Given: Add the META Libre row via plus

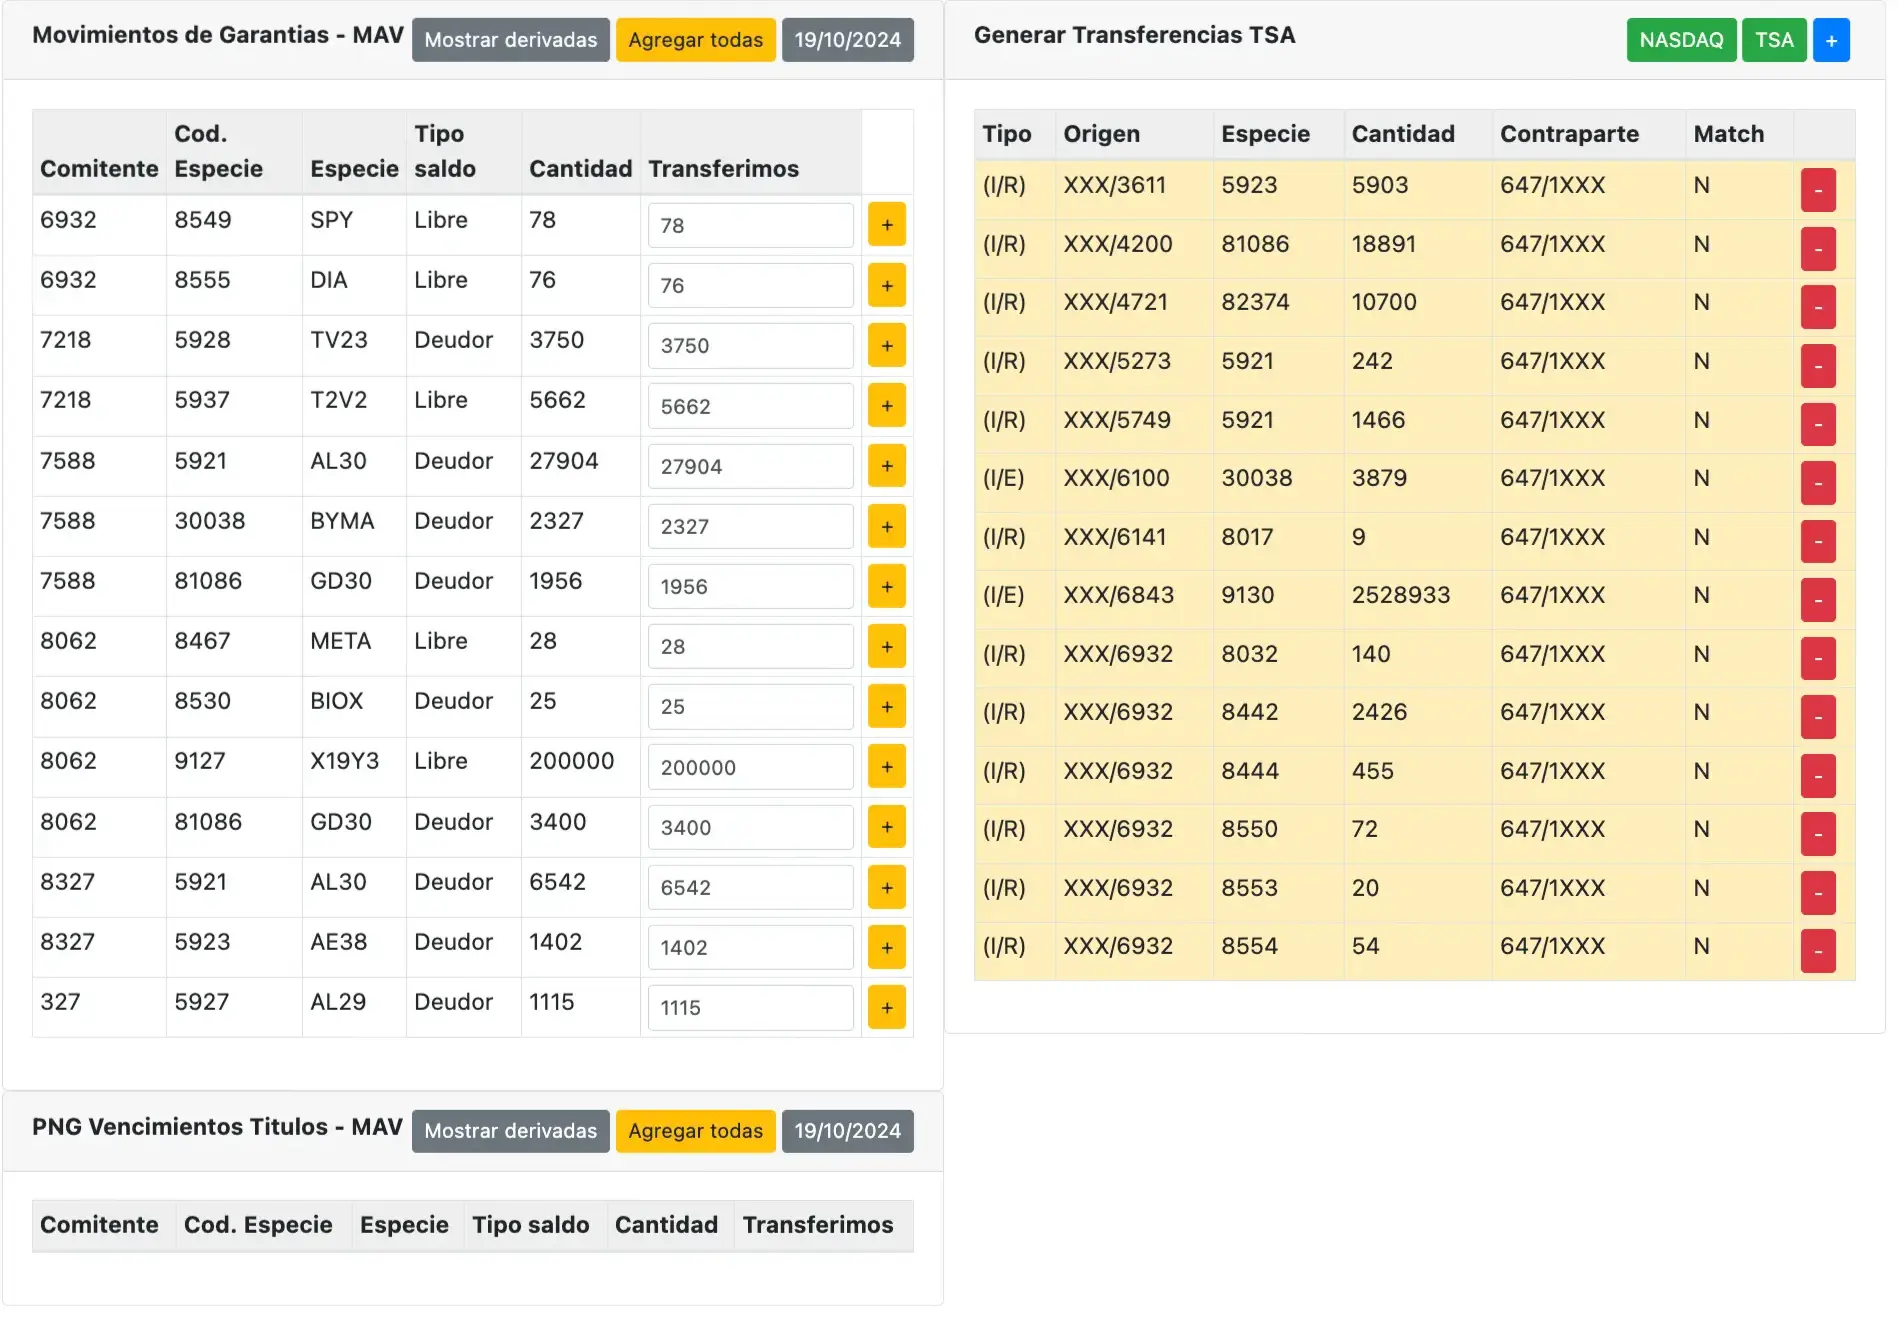Looking at the screenshot, I should pos(886,646).
